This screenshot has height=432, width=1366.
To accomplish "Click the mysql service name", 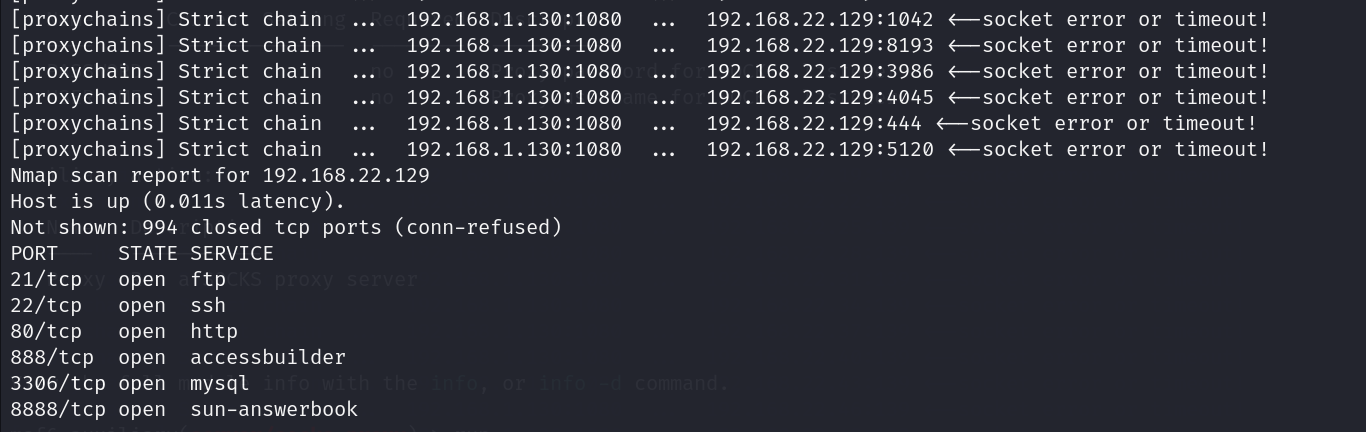I will [x=220, y=383].
